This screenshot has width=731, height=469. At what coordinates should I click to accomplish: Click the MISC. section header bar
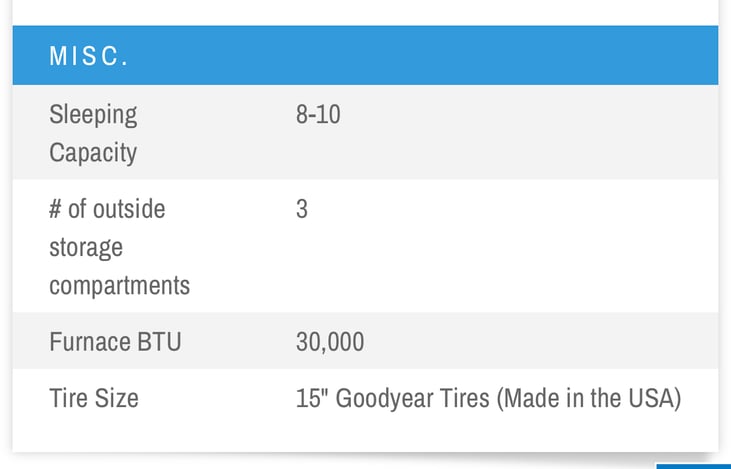pos(365,55)
